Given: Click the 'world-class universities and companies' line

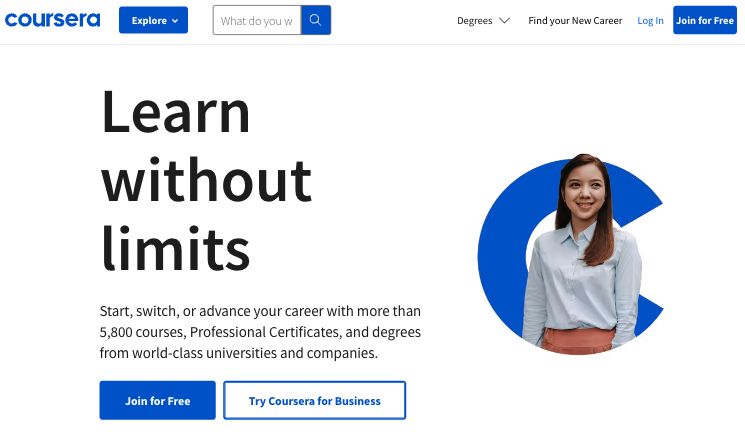Looking at the screenshot, I should click(x=255, y=353).
